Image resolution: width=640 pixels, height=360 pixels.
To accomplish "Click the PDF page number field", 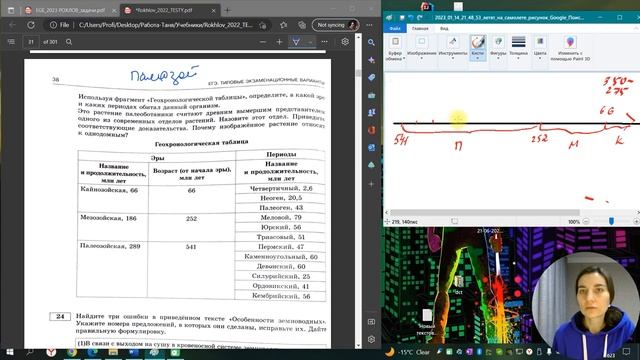I will click(31, 42).
